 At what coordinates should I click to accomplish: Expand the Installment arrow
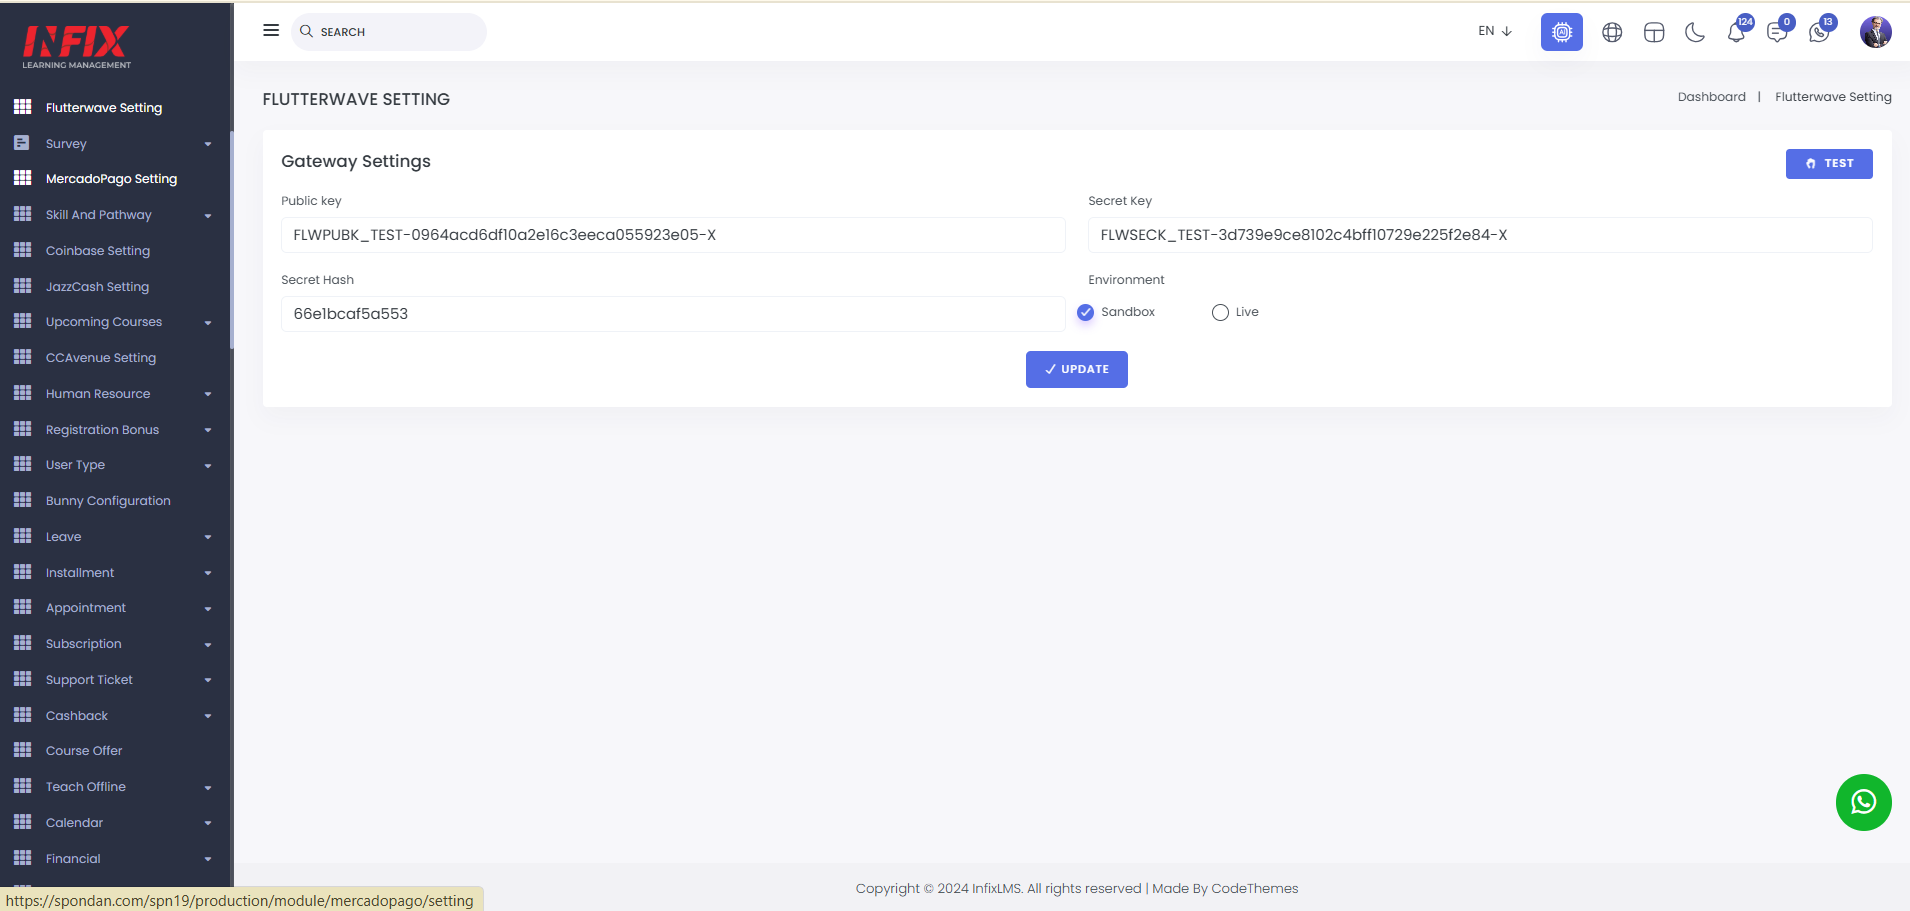coord(208,573)
